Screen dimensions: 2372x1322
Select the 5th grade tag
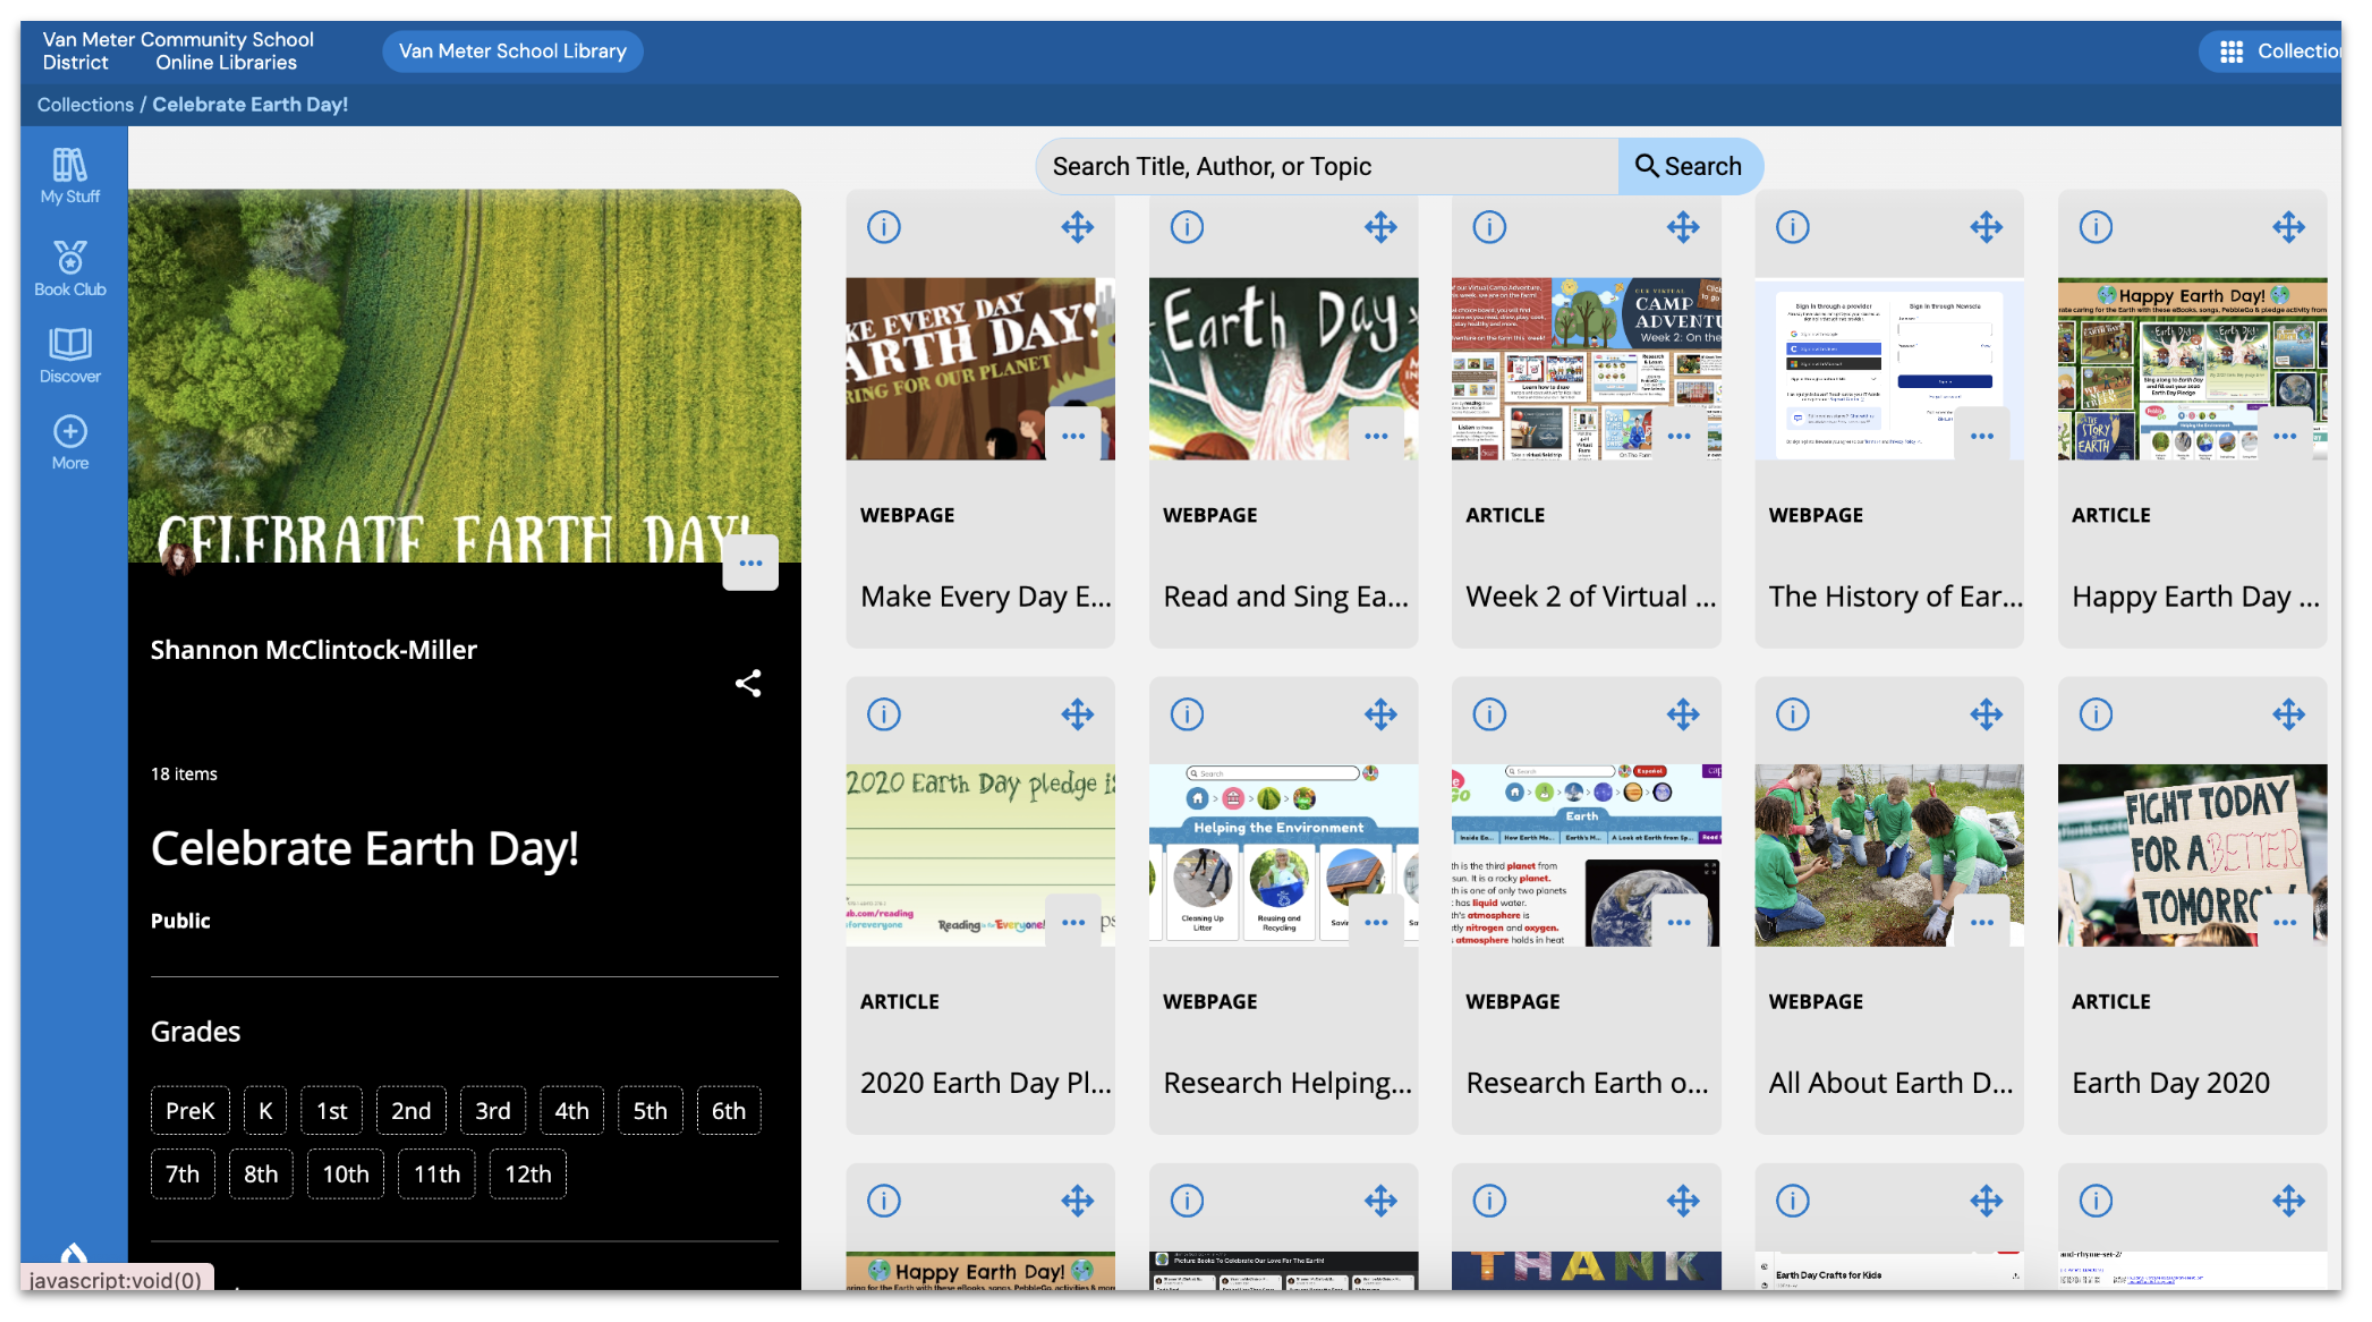point(650,1110)
